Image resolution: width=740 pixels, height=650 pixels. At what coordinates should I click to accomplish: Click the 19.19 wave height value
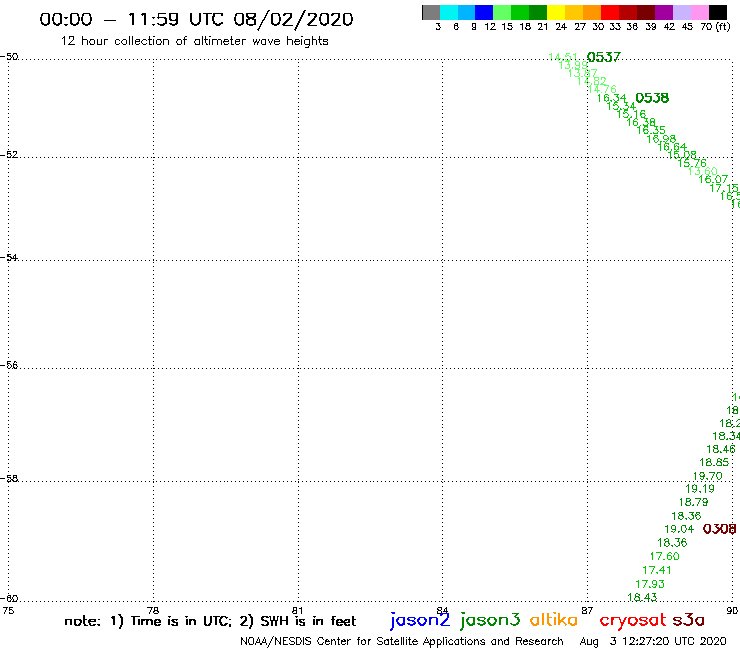coord(700,489)
